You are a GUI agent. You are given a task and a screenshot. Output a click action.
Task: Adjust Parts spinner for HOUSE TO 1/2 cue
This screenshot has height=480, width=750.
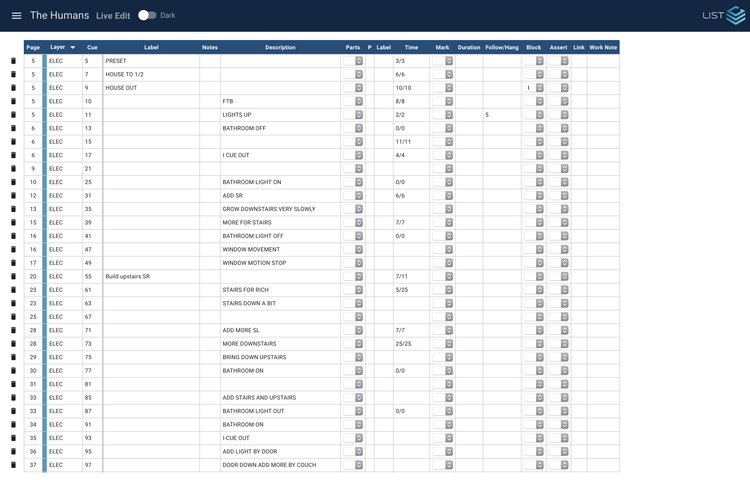(359, 74)
